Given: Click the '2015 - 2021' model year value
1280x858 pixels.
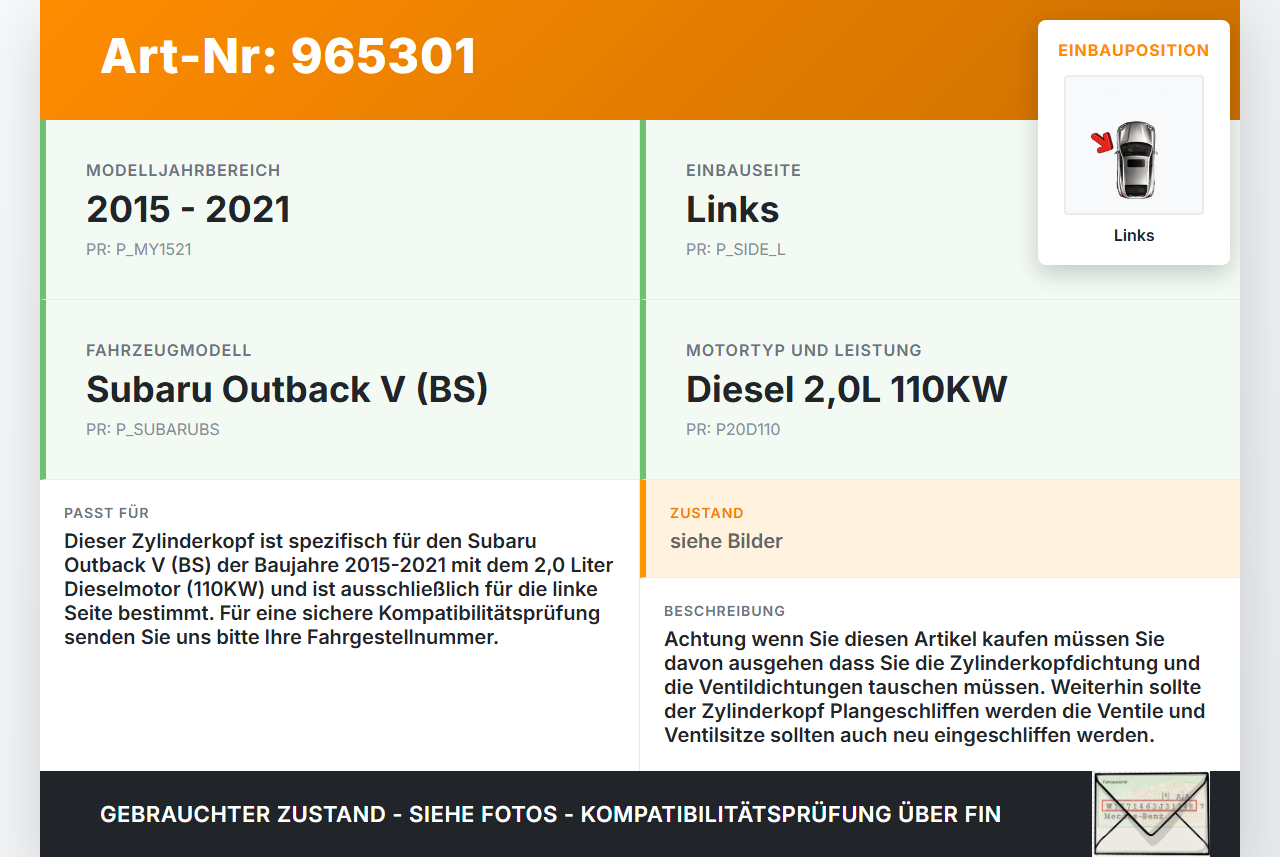Looking at the screenshot, I should coord(188,209).
